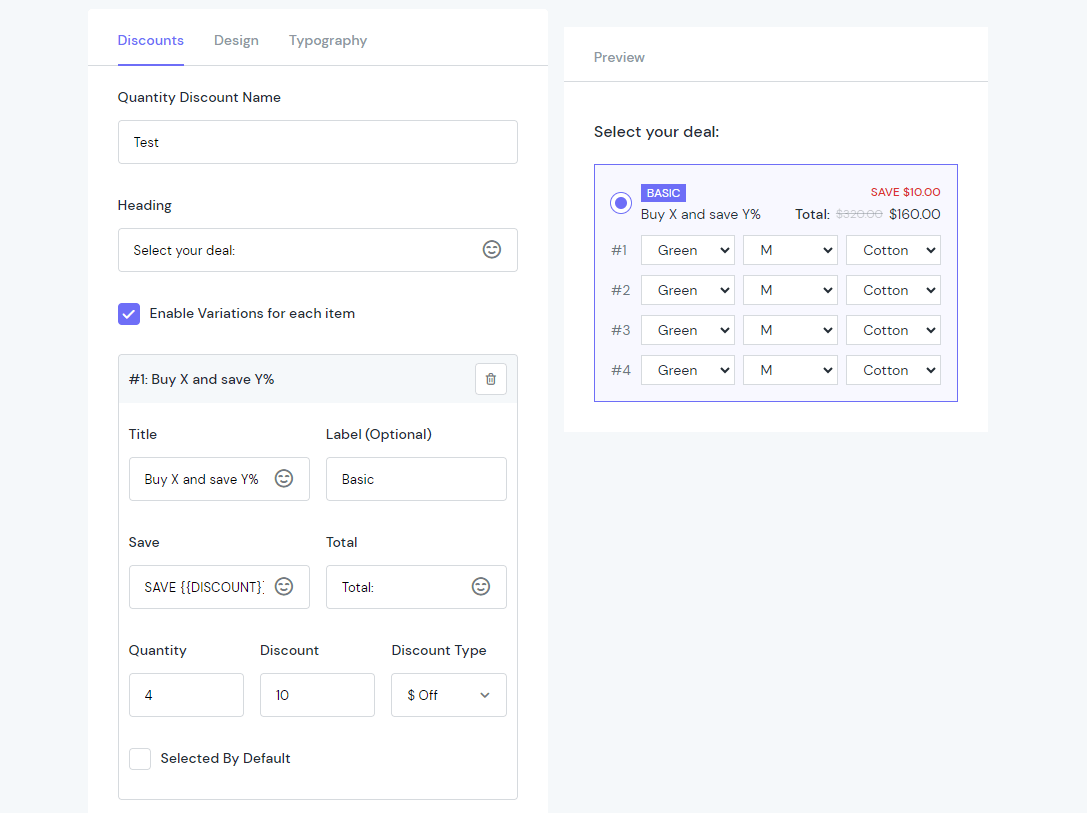
Task: Open the emoji picker for the Heading field
Action: [x=491, y=249]
